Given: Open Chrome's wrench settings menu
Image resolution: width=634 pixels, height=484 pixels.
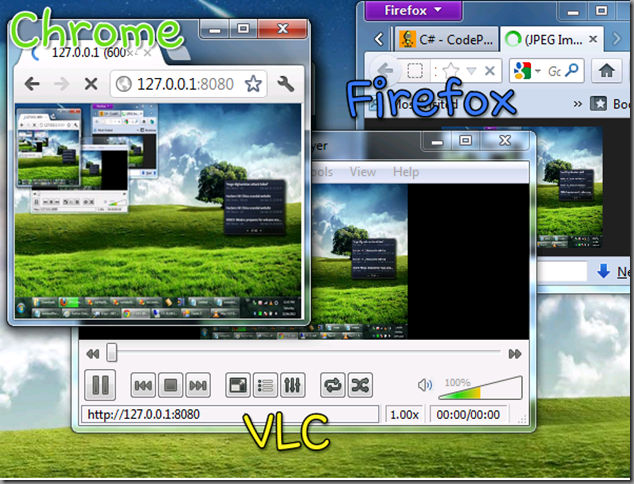Looking at the screenshot, I should click(285, 84).
